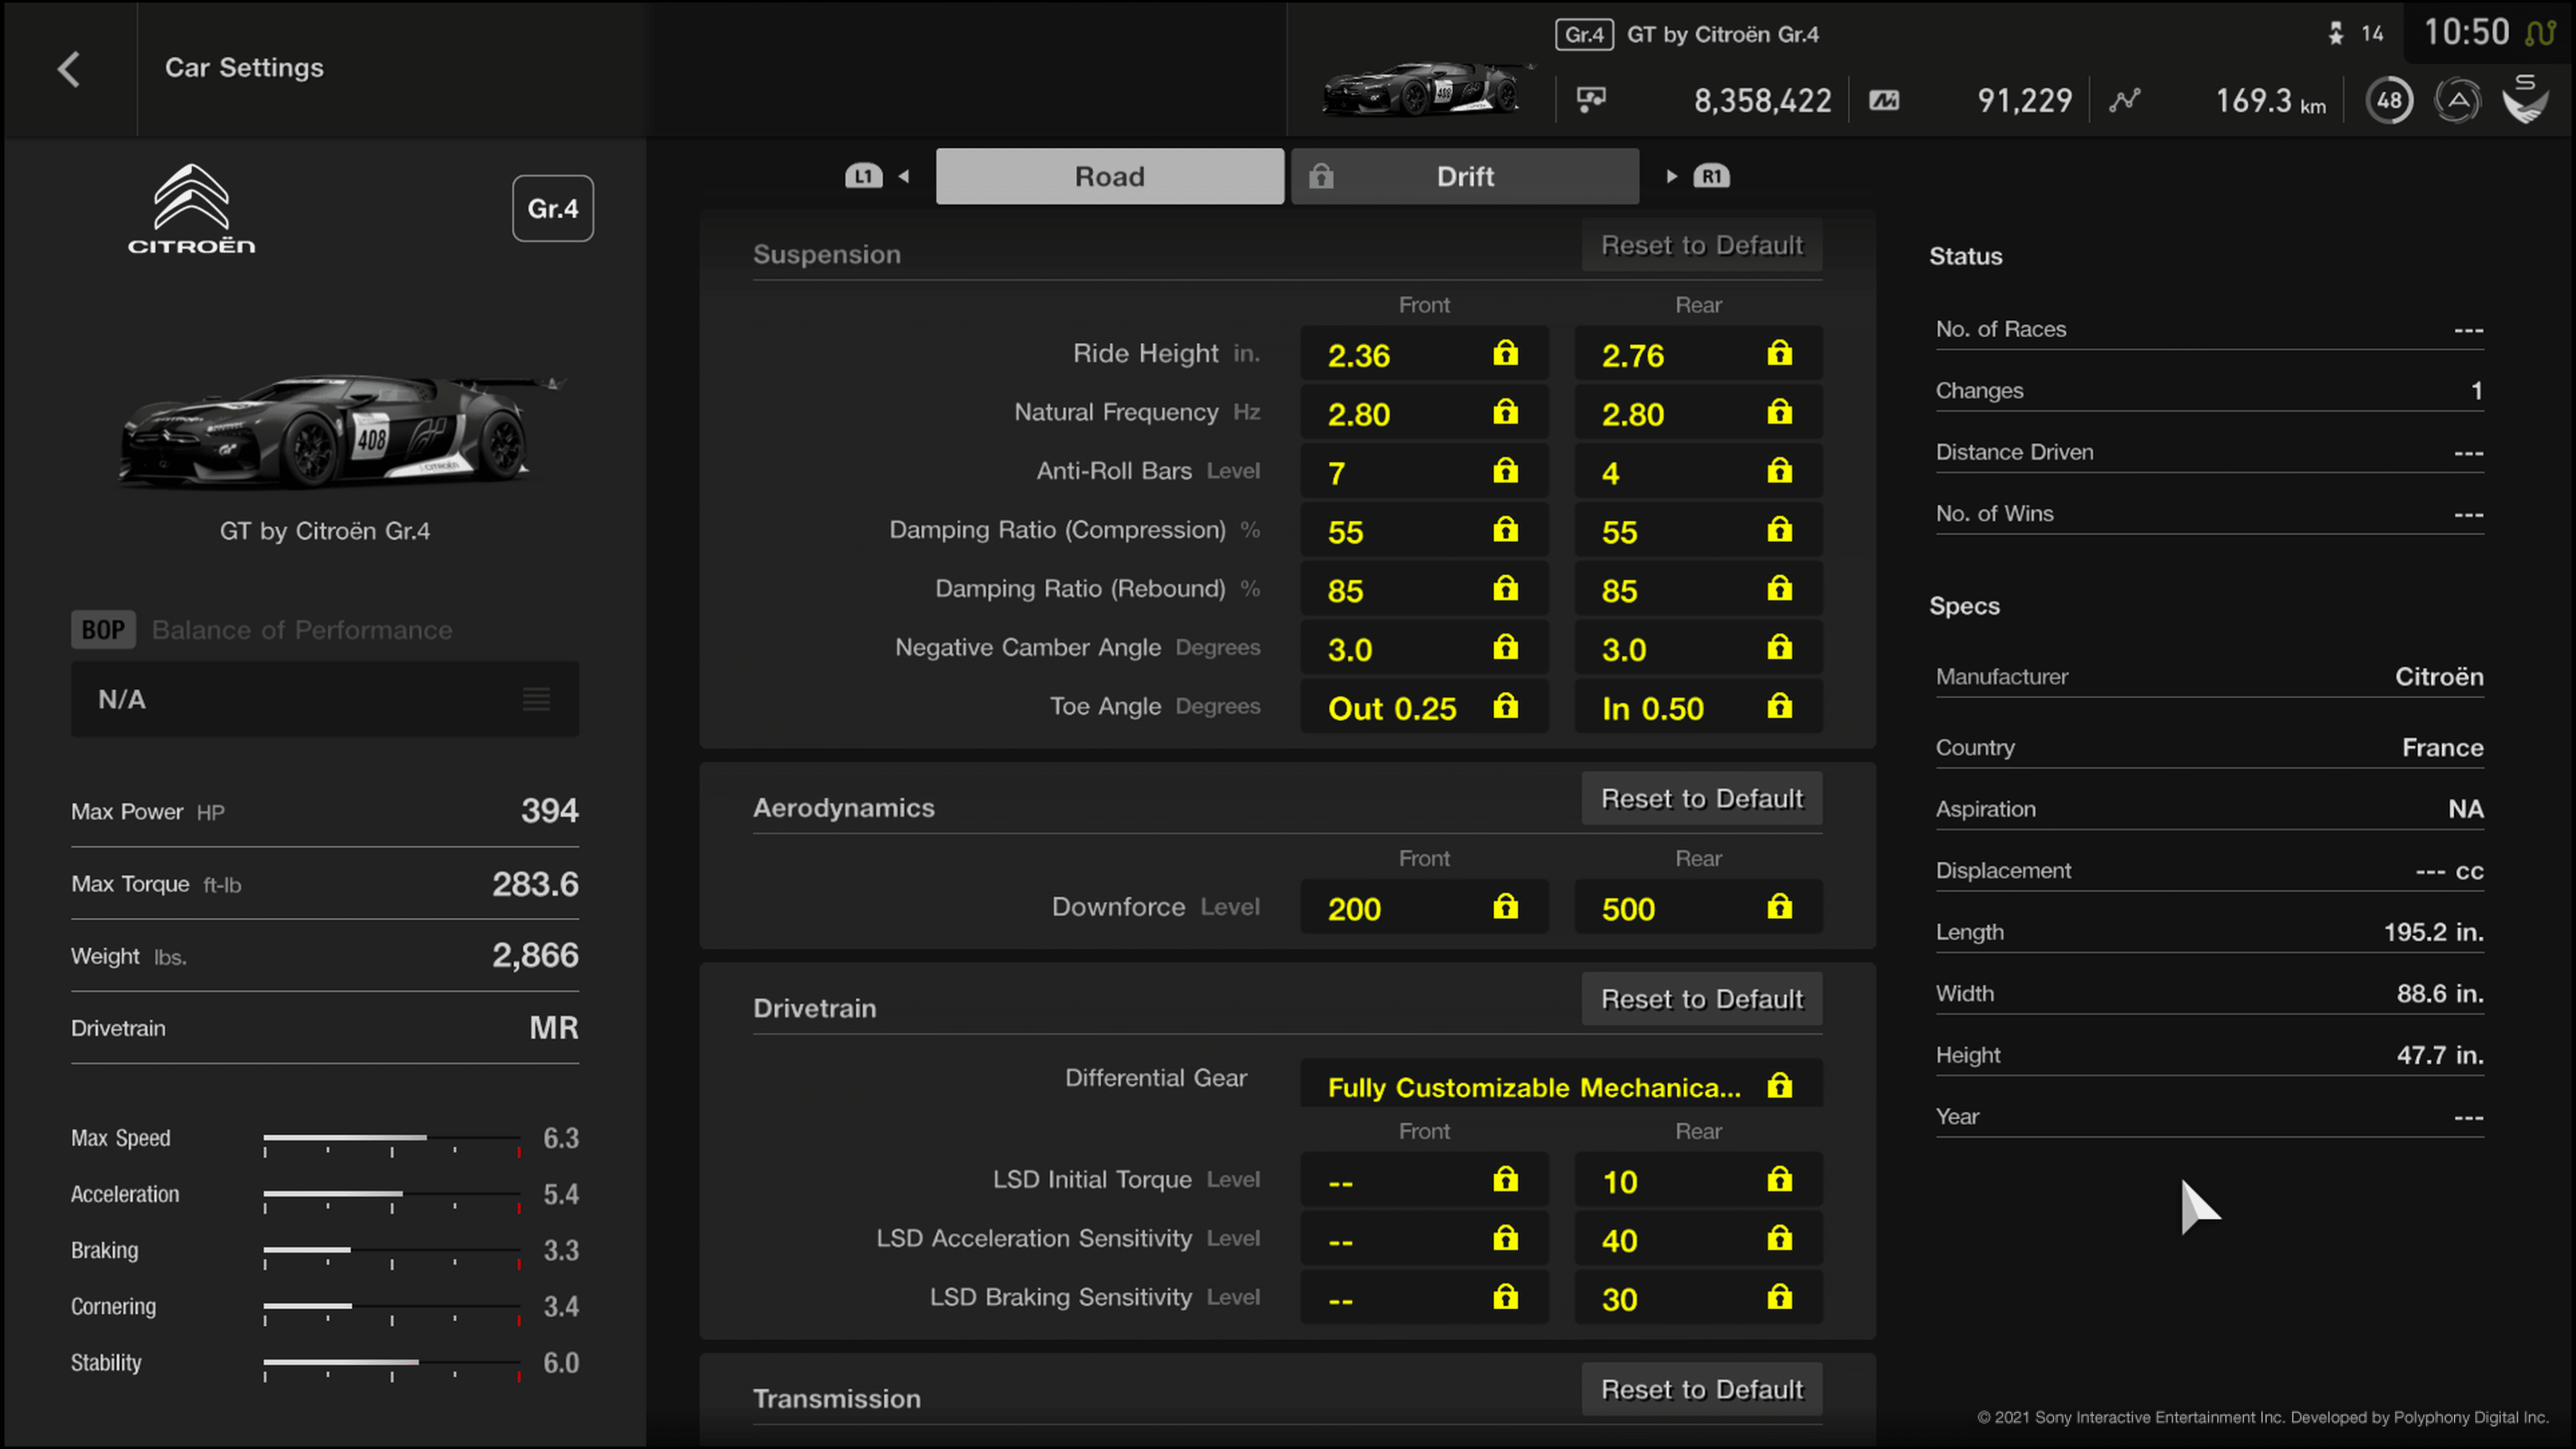Screen dimensions: 2576x1449
Task: Click the lock on front Damping Ratio Compression
Action: [x=1505, y=530]
